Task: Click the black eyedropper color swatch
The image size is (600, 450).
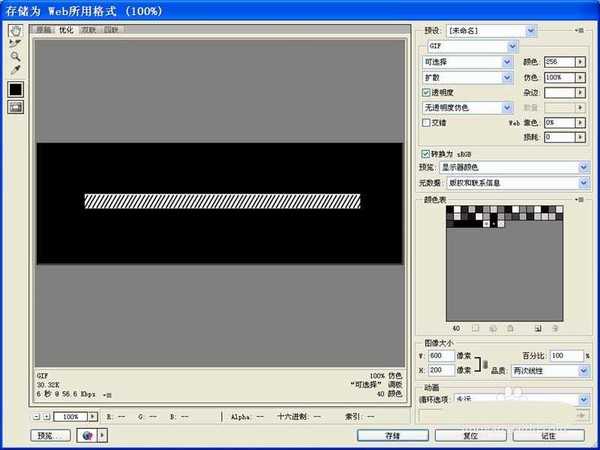Action: [x=15, y=89]
